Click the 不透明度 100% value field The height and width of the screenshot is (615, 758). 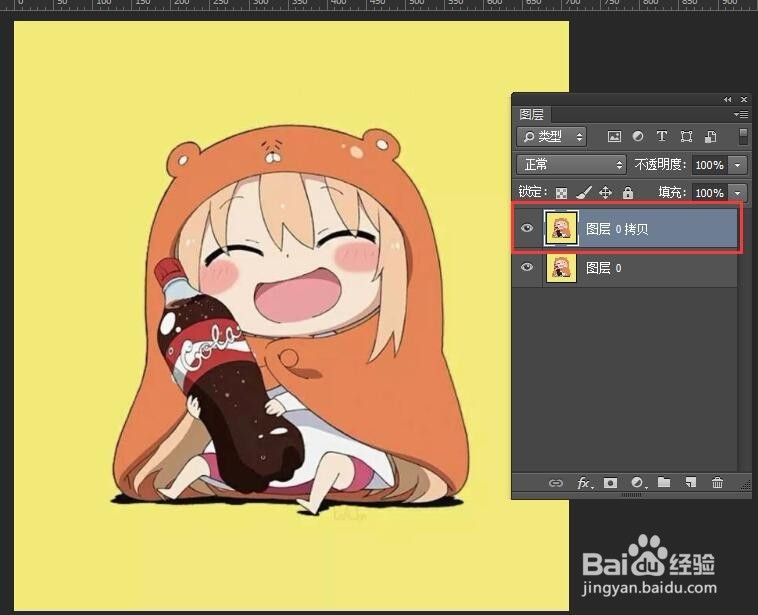710,165
